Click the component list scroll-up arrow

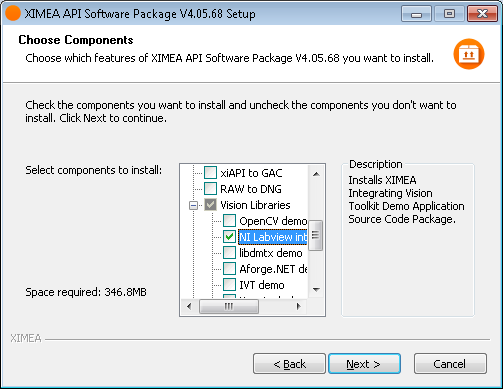tap(316, 174)
